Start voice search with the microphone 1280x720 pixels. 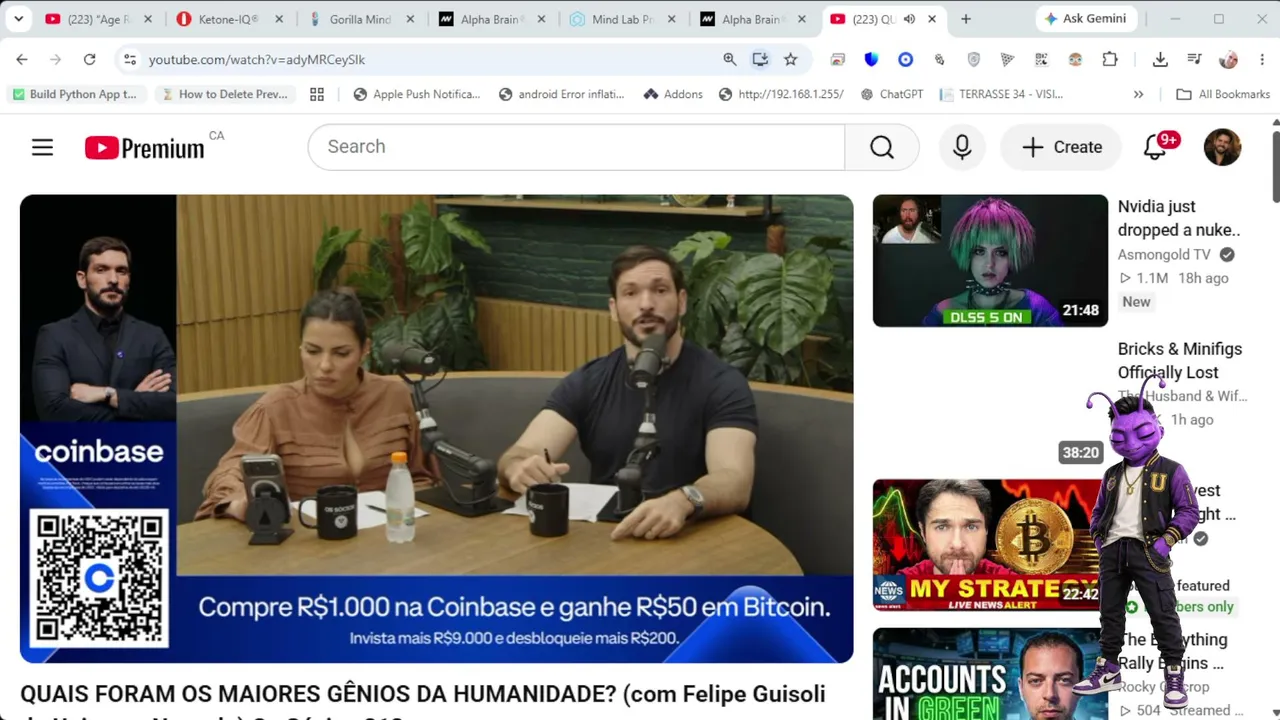click(x=962, y=147)
